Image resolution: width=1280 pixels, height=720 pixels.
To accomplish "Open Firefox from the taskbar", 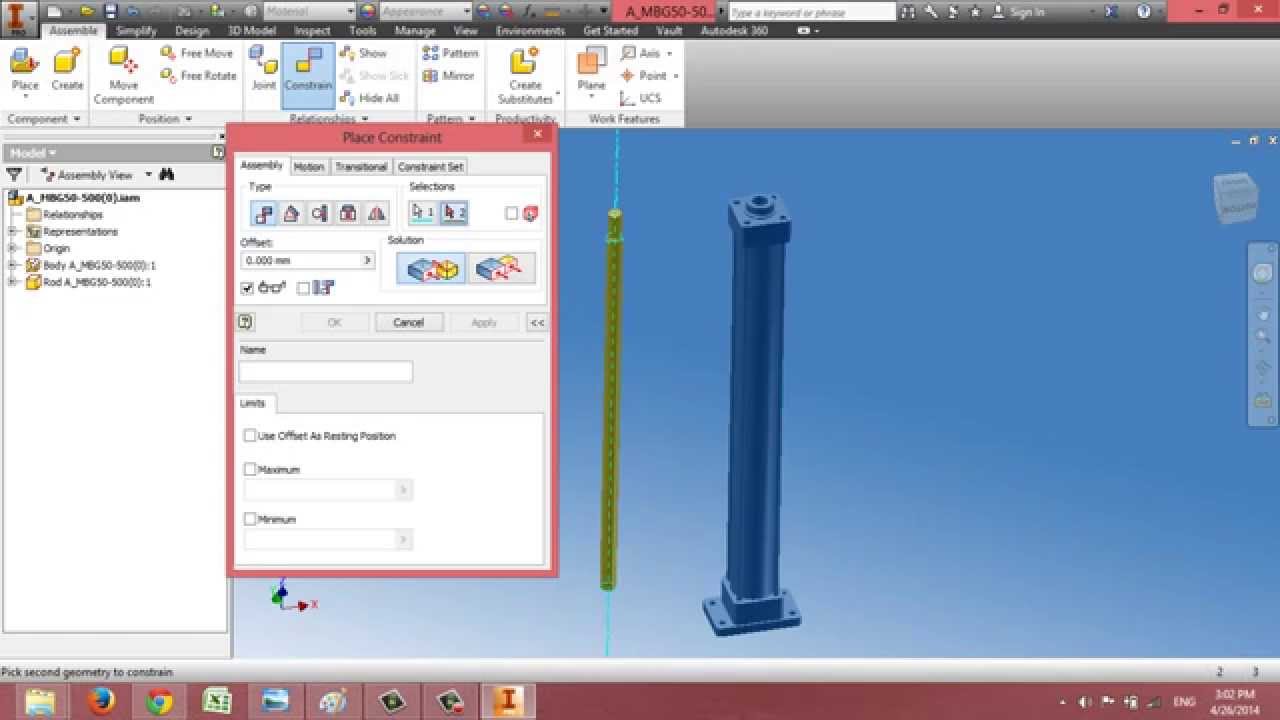I will pos(100,702).
